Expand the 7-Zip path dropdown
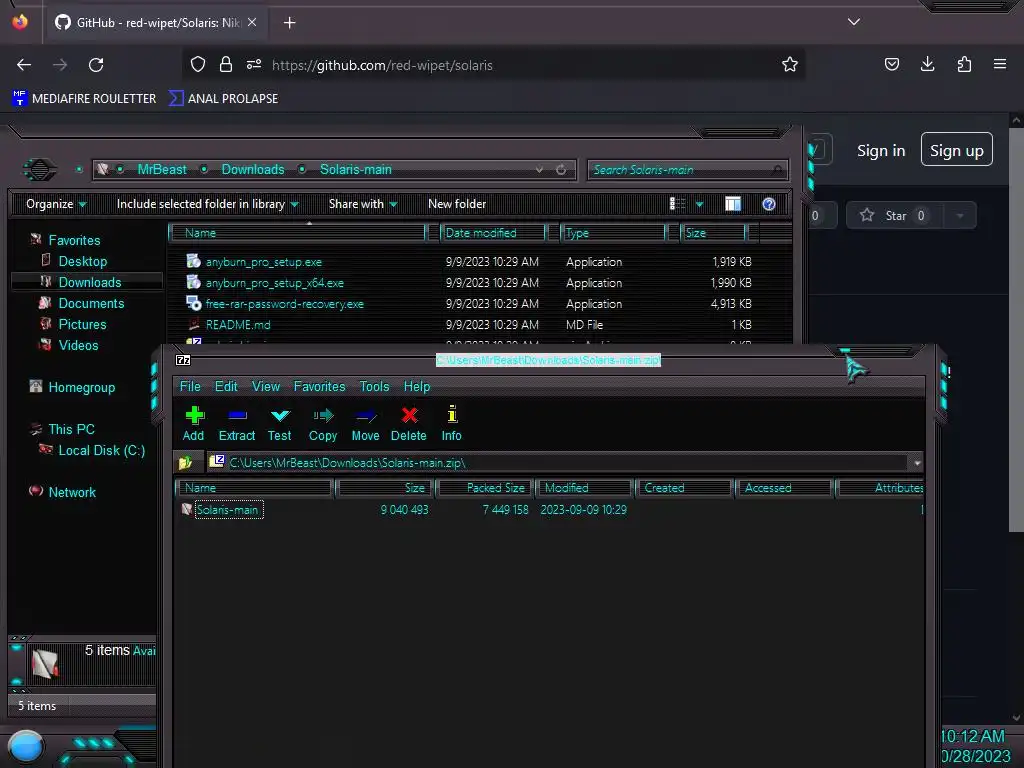The image size is (1024, 768). (x=917, y=462)
